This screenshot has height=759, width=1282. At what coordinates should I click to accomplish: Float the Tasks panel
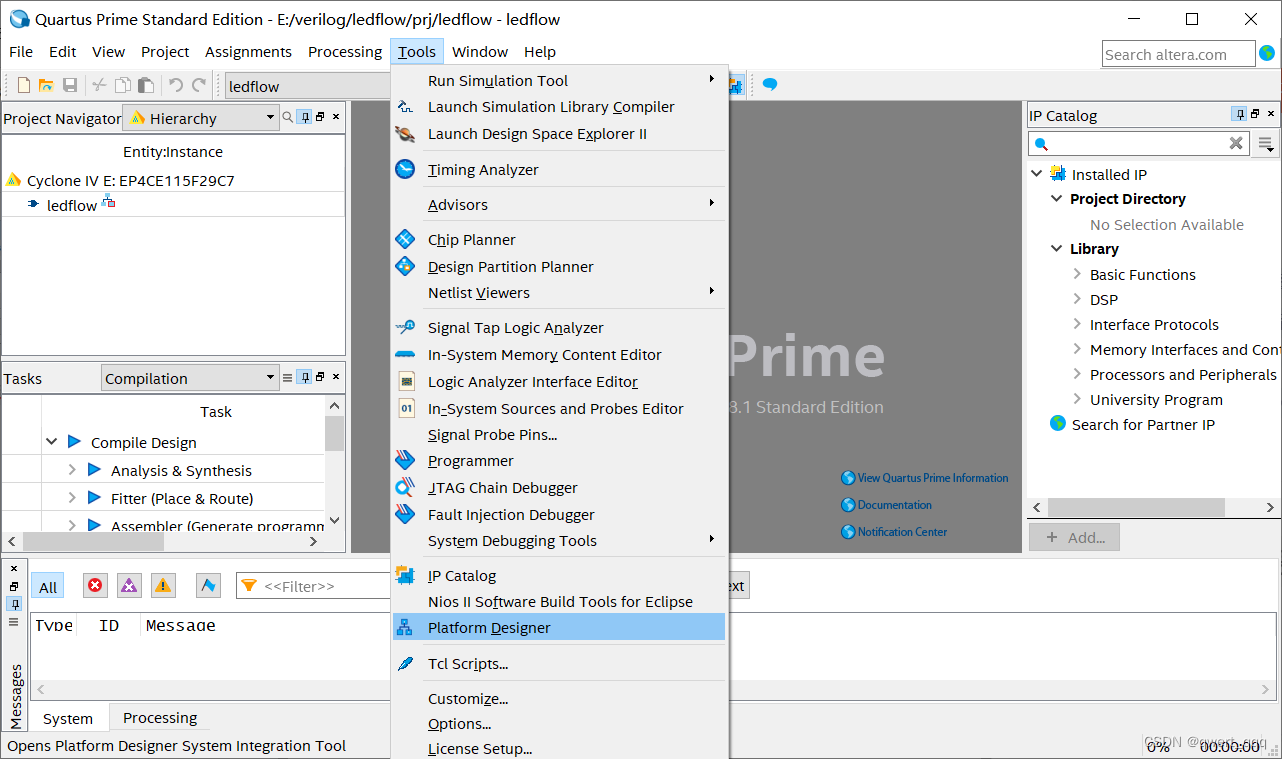click(320, 377)
